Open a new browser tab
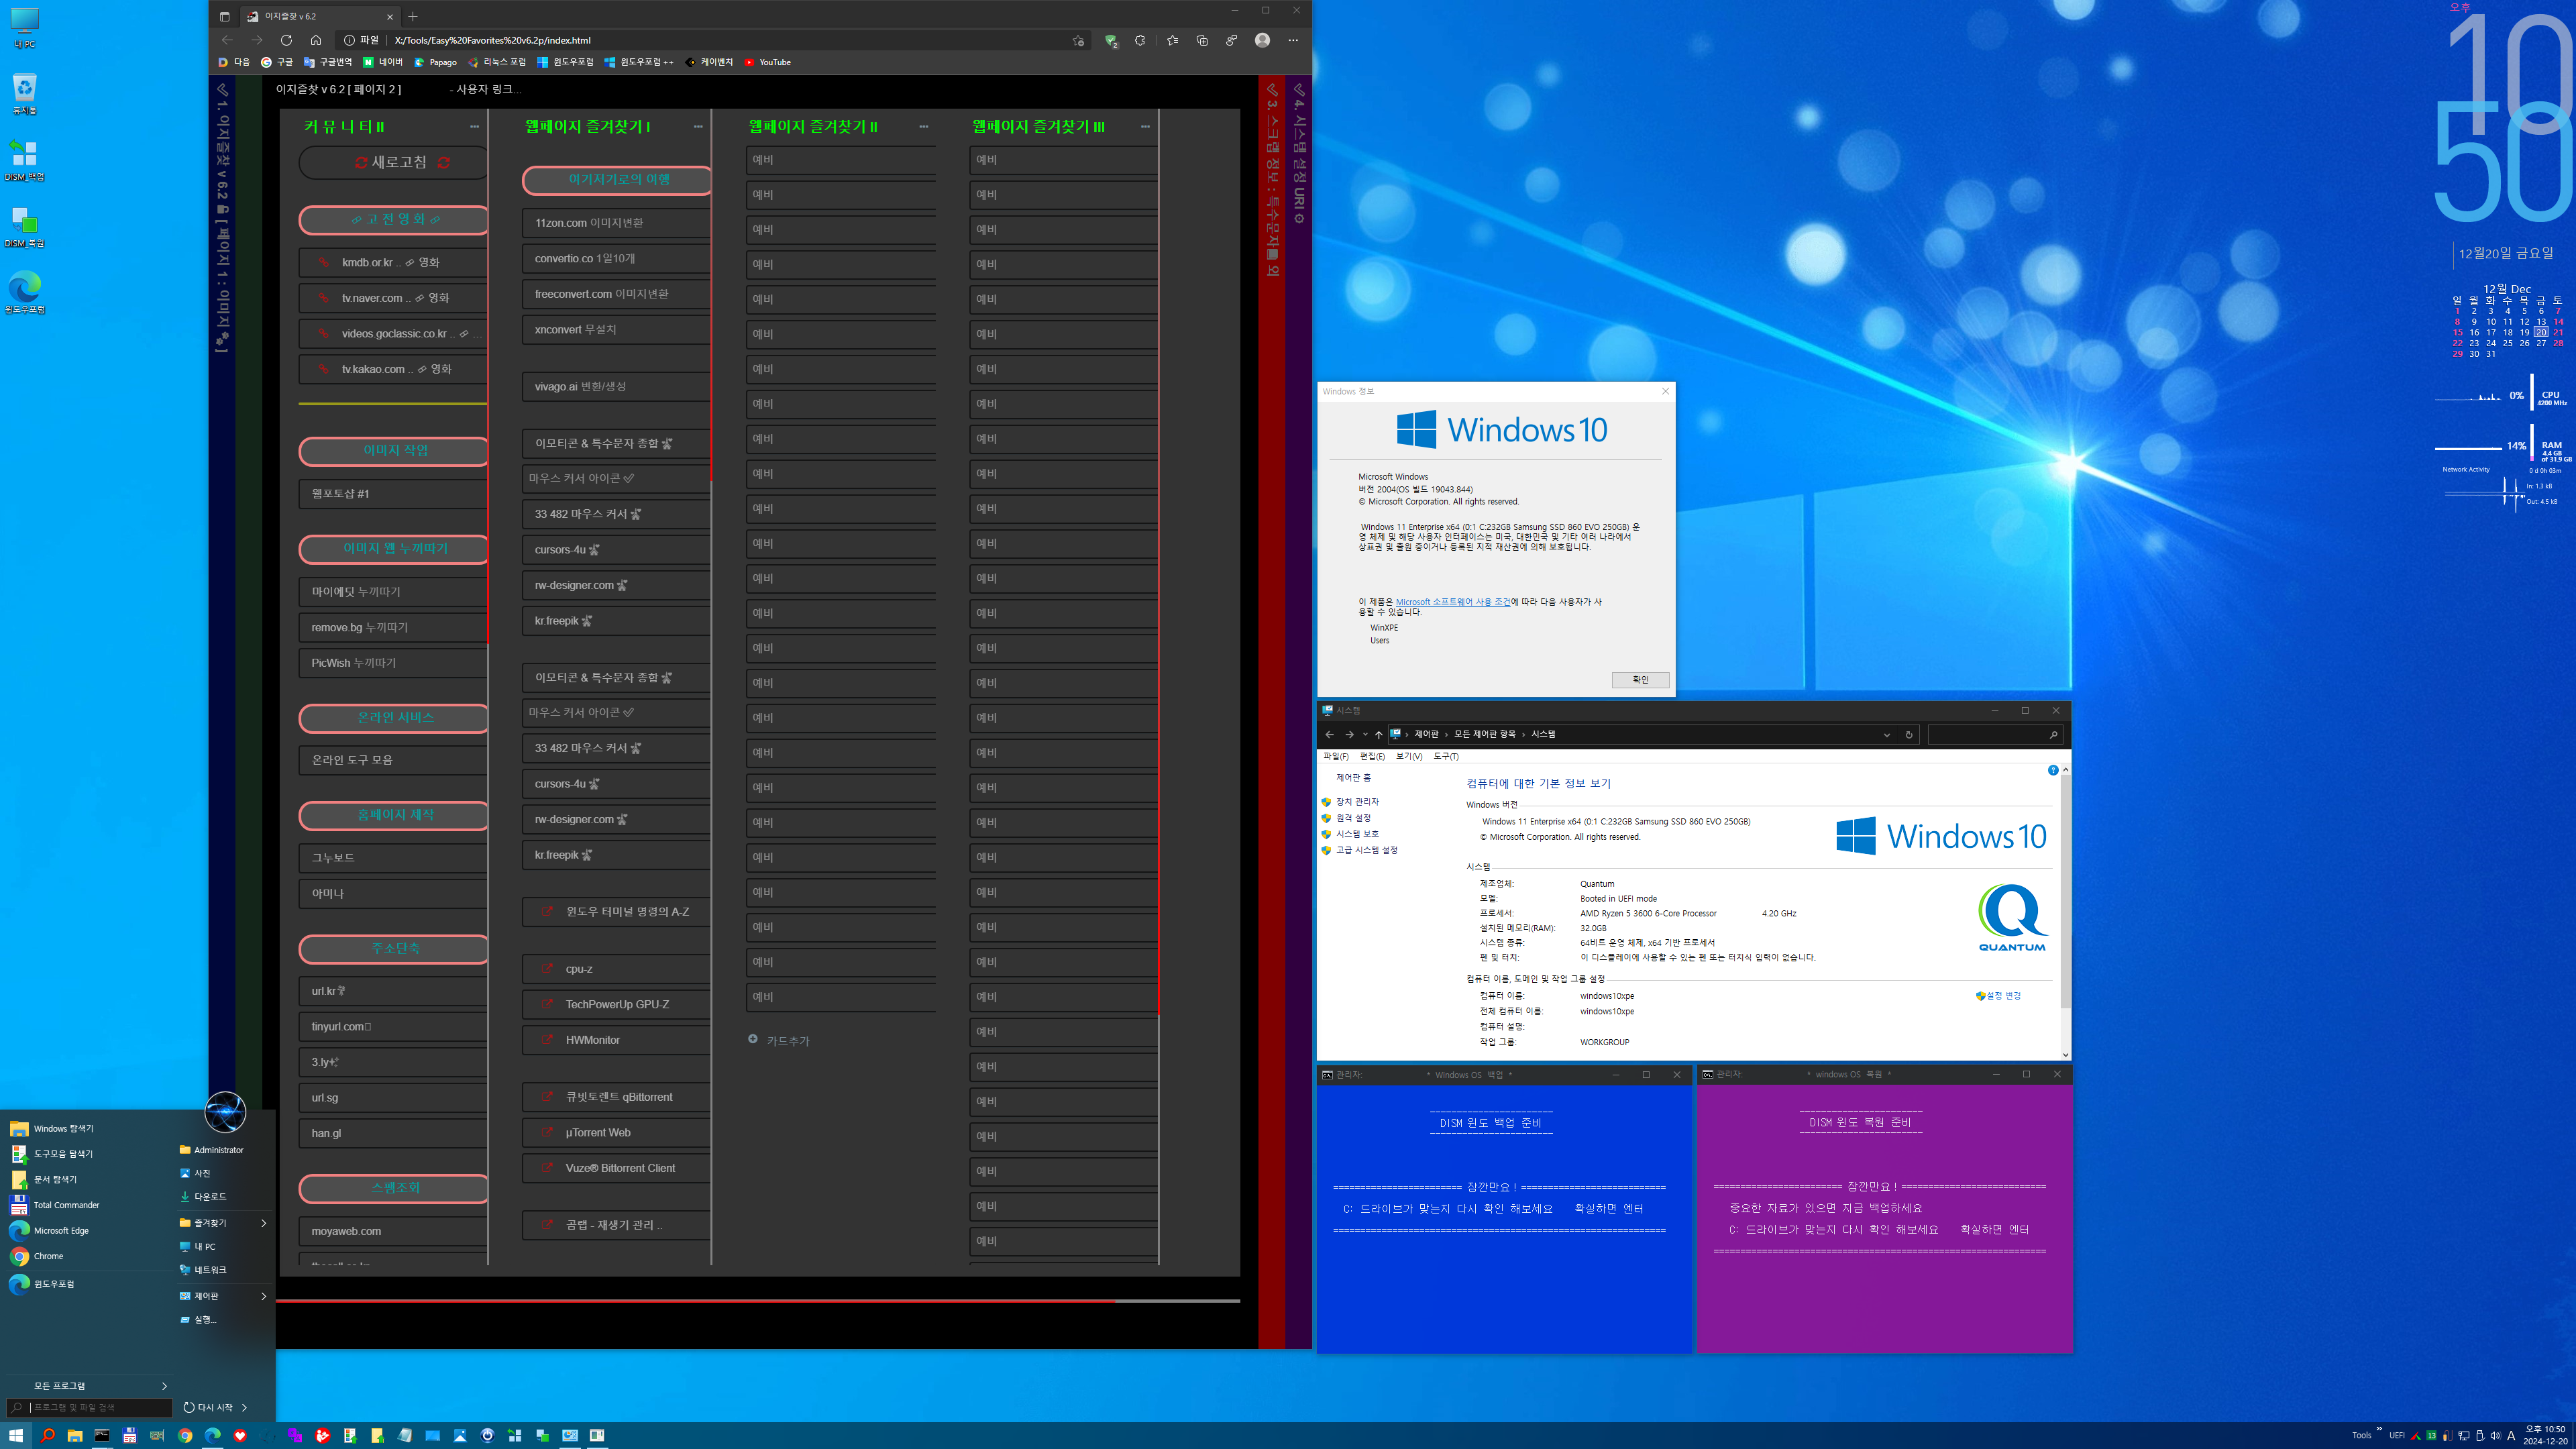The image size is (2576, 1449). [413, 16]
